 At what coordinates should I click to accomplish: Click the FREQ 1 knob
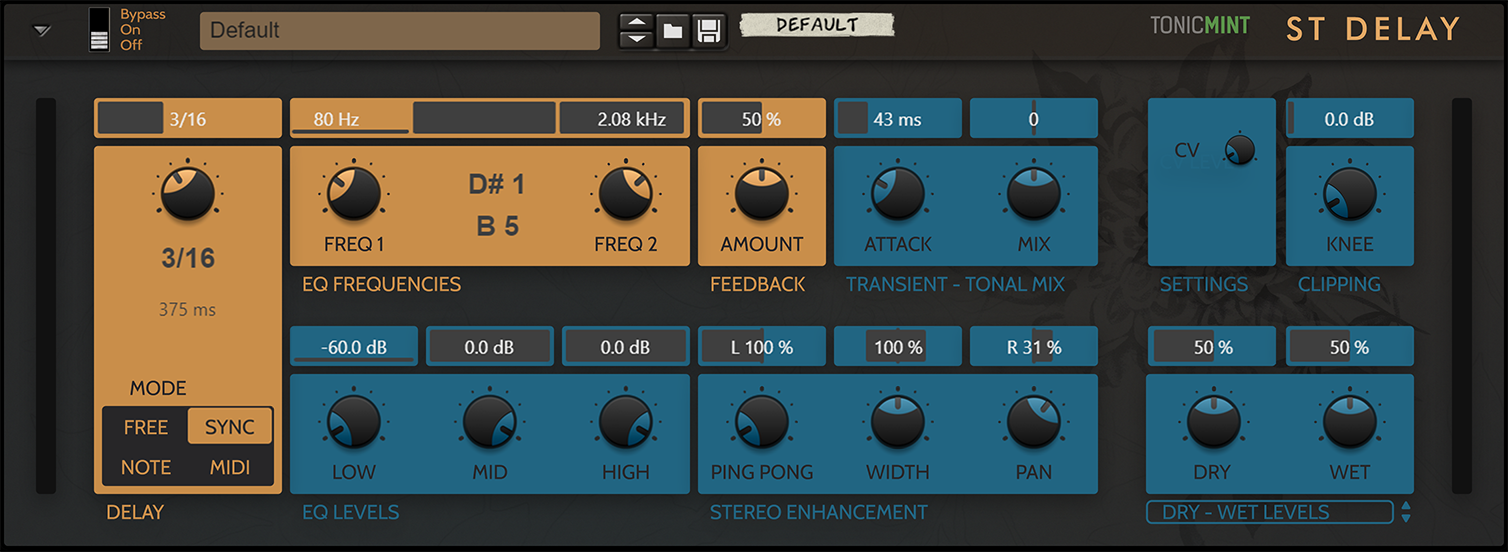click(354, 194)
